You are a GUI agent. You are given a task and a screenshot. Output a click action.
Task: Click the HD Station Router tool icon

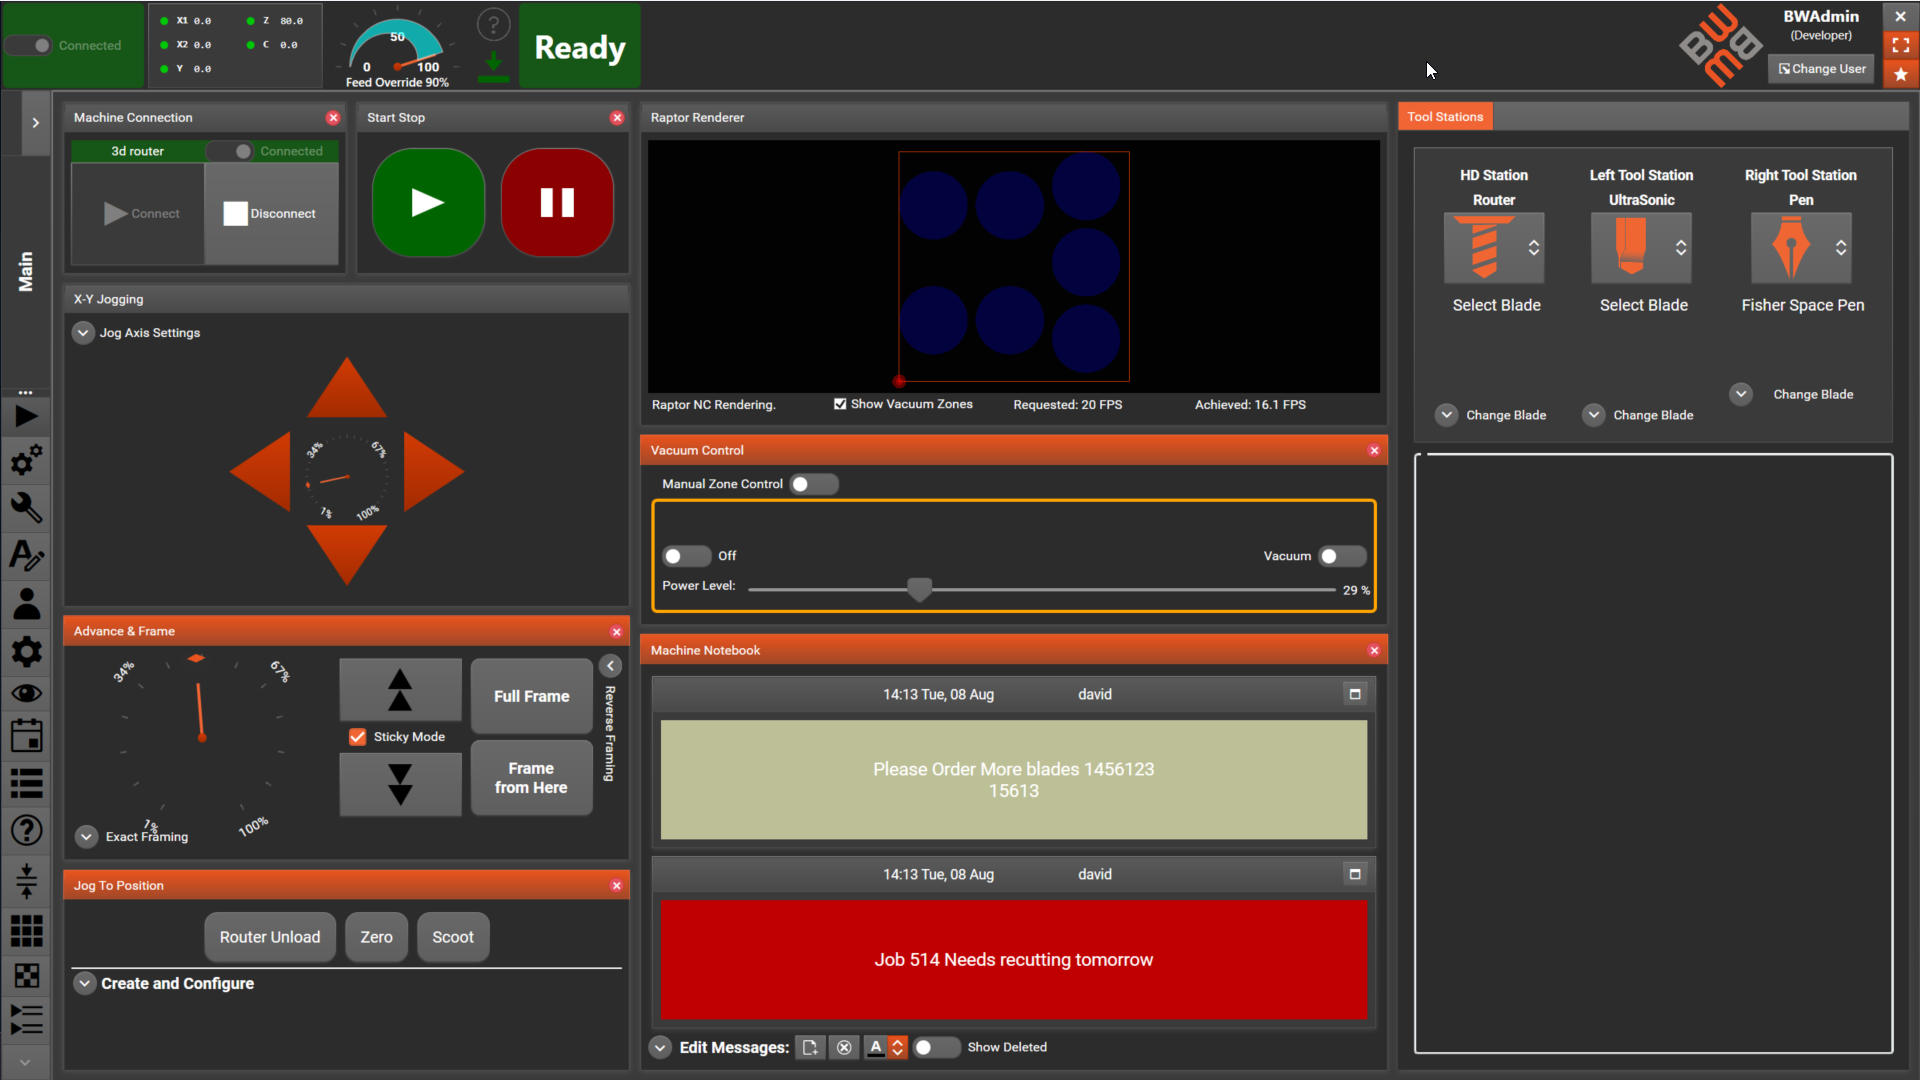(1484, 247)
